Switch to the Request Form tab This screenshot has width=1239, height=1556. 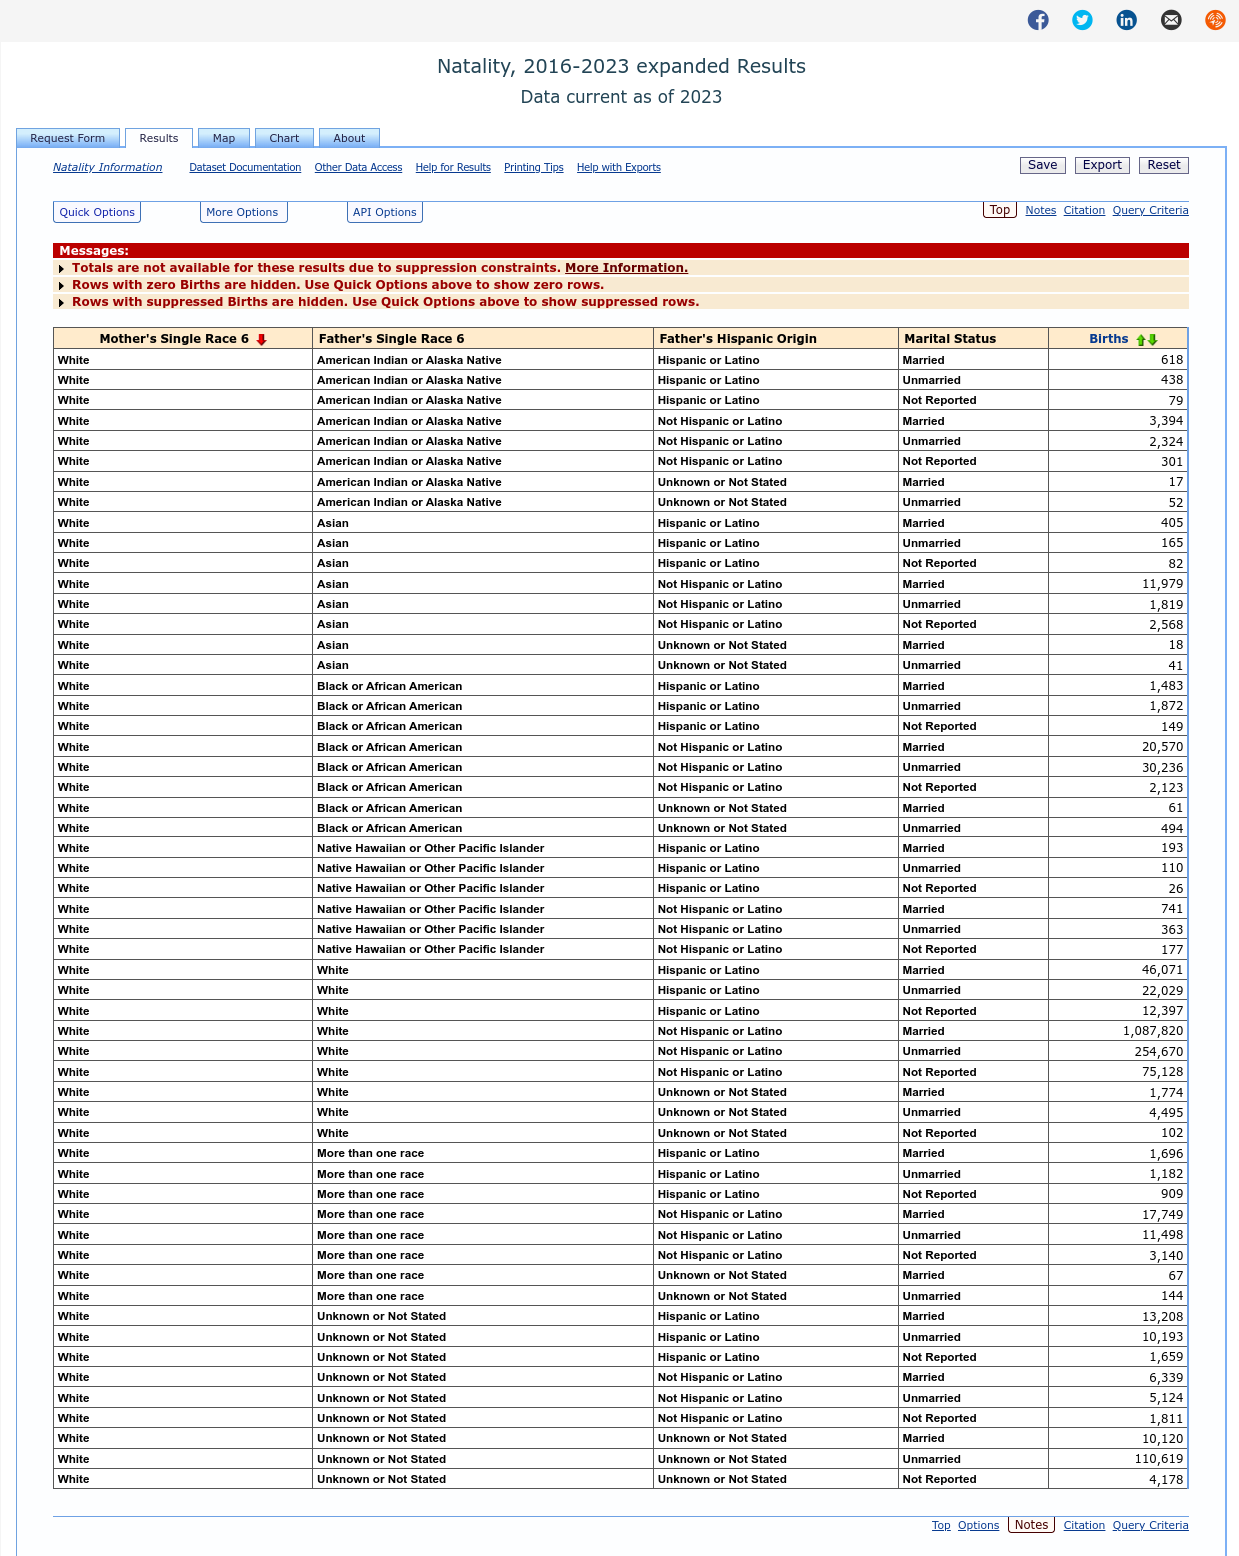pyautogui.click(x=68, y=138)
